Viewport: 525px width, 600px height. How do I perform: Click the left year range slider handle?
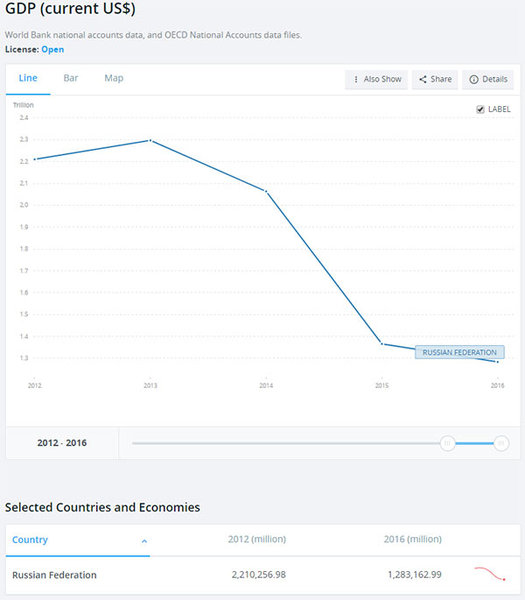point(447,443)
